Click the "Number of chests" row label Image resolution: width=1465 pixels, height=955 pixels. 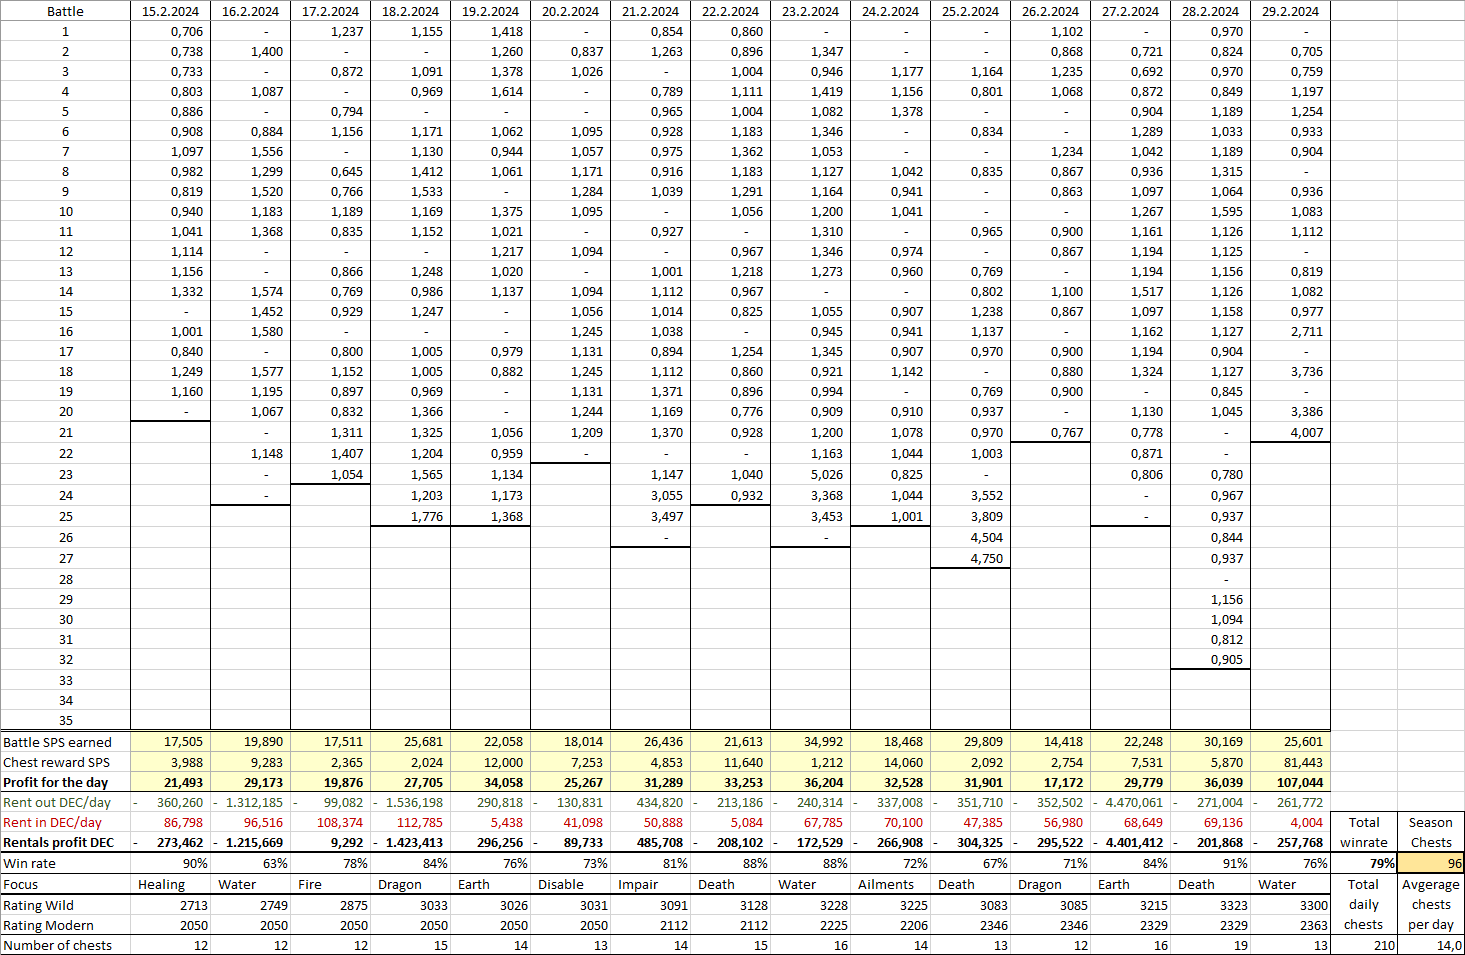click(57, 945)
